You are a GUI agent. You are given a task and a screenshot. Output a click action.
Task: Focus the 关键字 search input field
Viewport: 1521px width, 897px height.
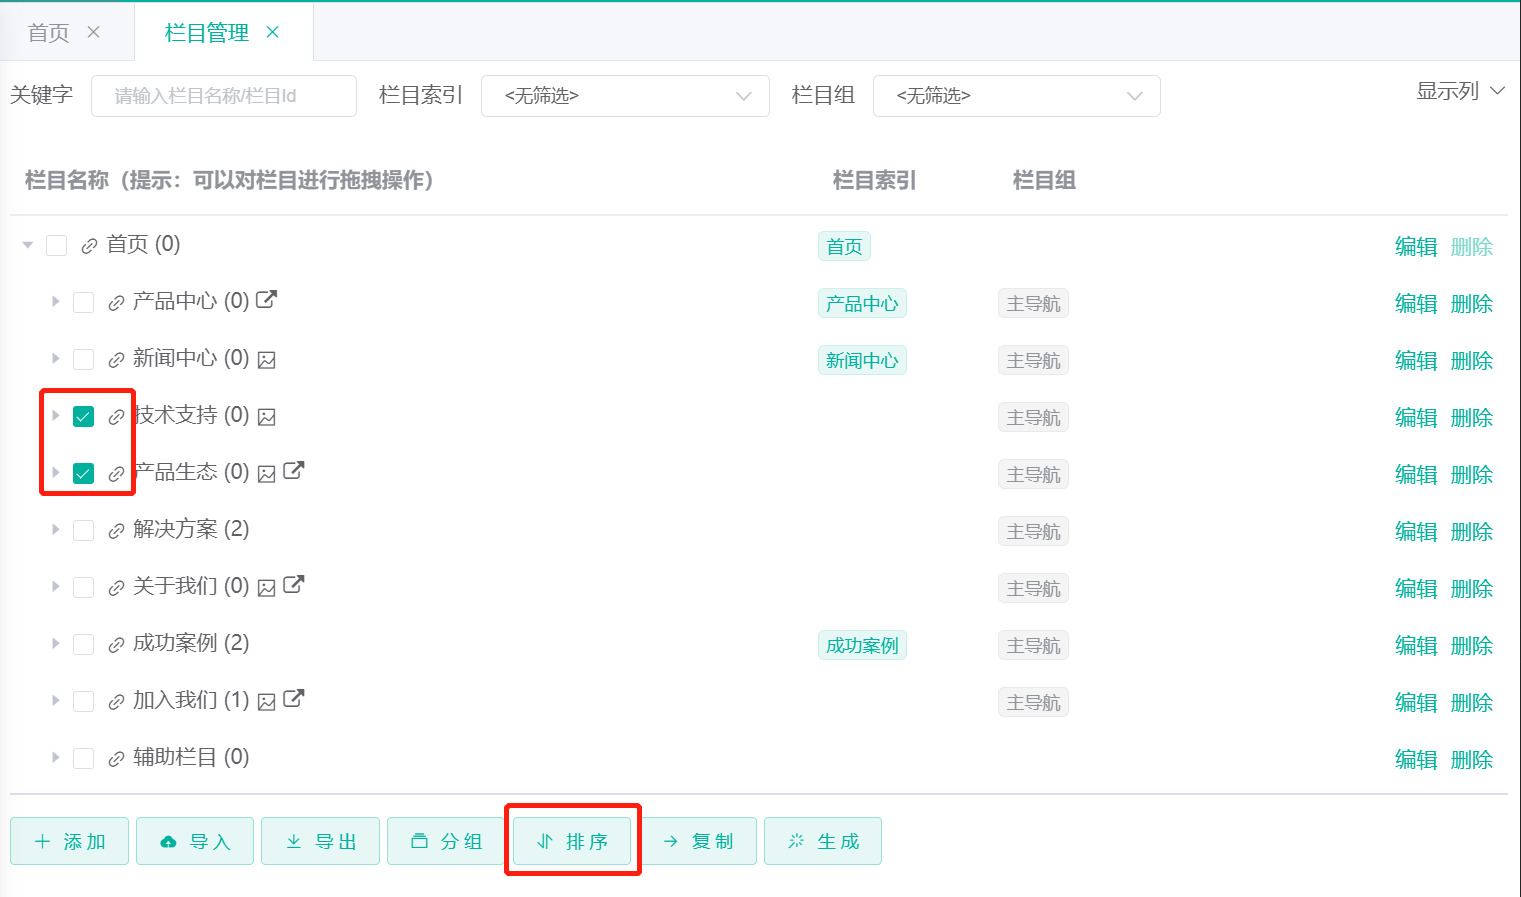pyautogui.click(x=224, y=96)
